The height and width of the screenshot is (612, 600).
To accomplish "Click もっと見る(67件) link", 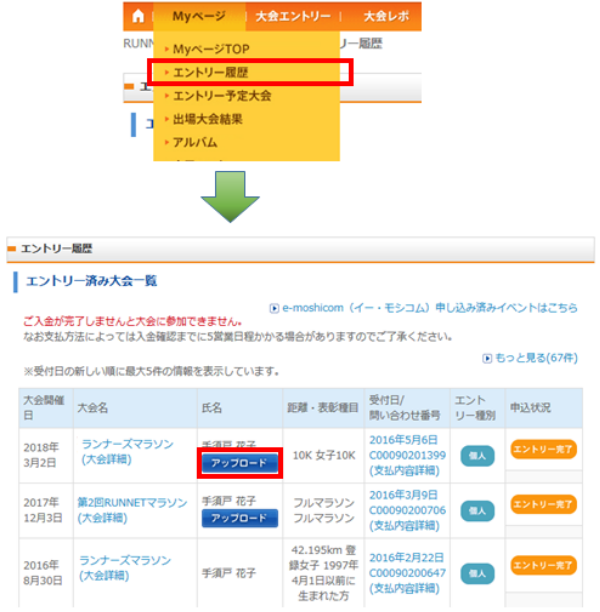I will (x=535, y=357).
